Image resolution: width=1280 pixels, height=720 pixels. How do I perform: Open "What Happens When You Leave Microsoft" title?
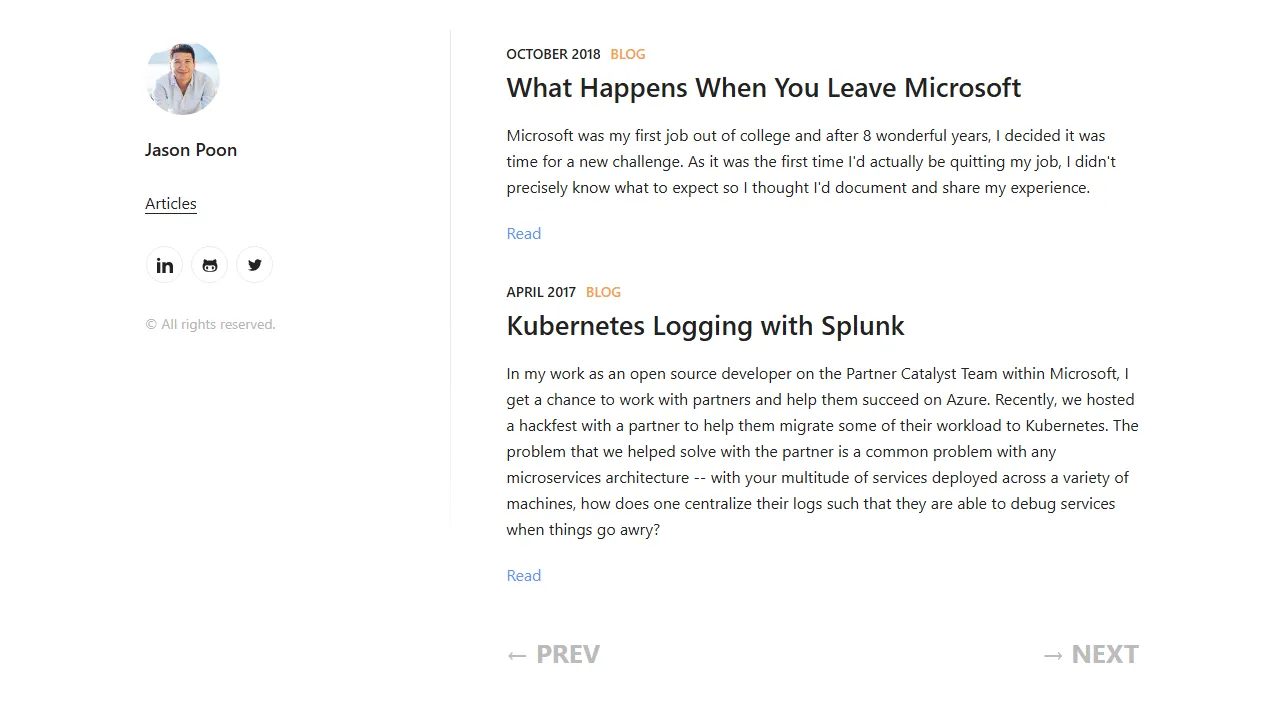tap(763, 88)
